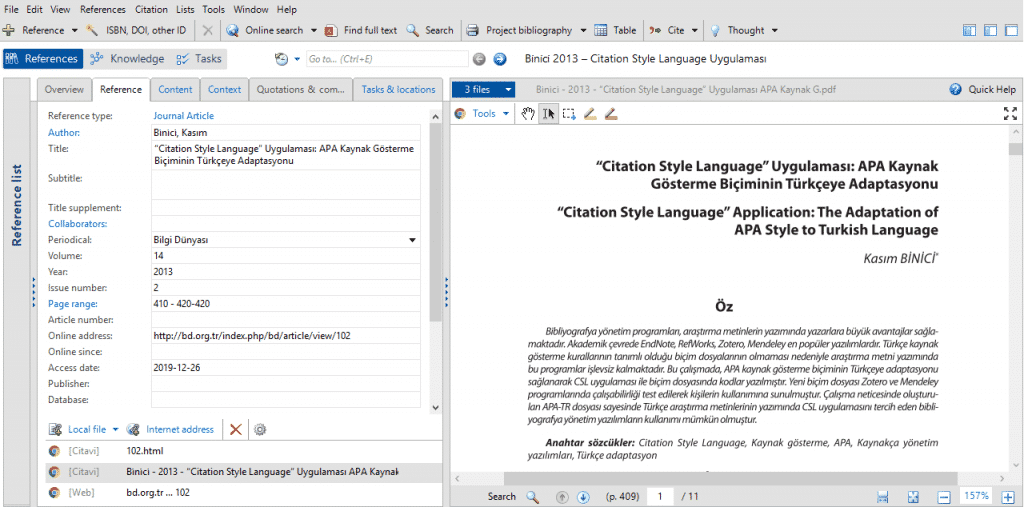Go to next PDF page arrow
Viewport: 1024px width, 507px height.
pyautogui.click(x=583, y=496)
